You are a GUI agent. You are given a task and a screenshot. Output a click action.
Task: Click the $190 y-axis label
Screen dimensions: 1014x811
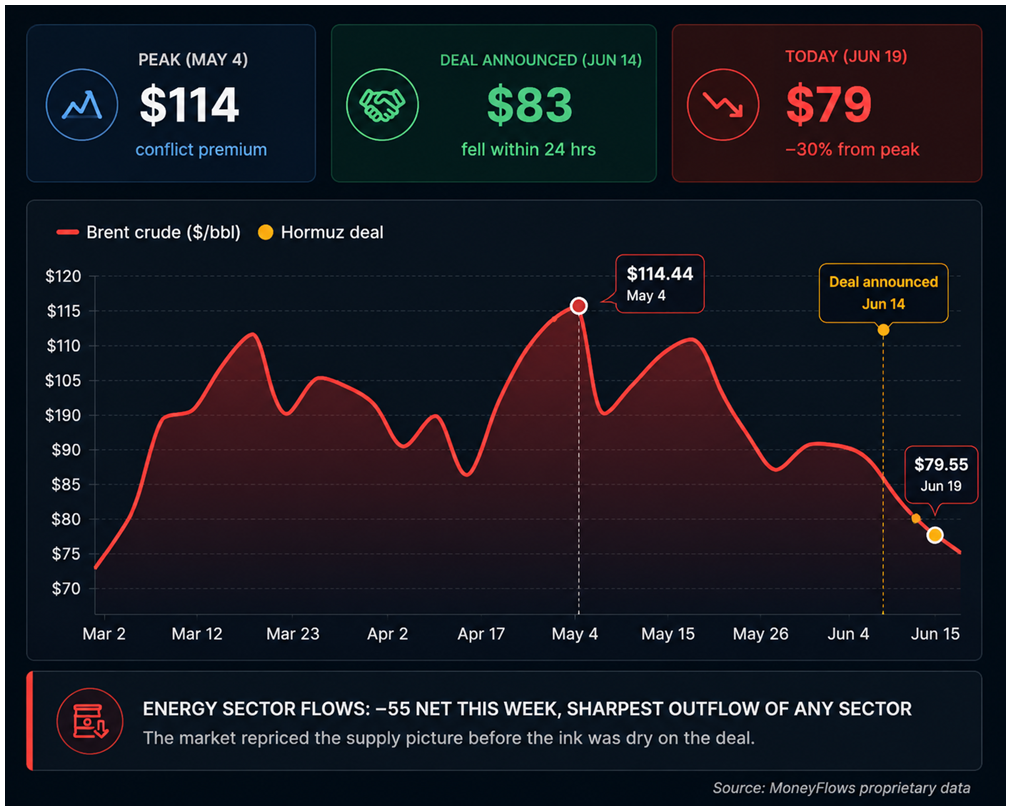[63, 415]
